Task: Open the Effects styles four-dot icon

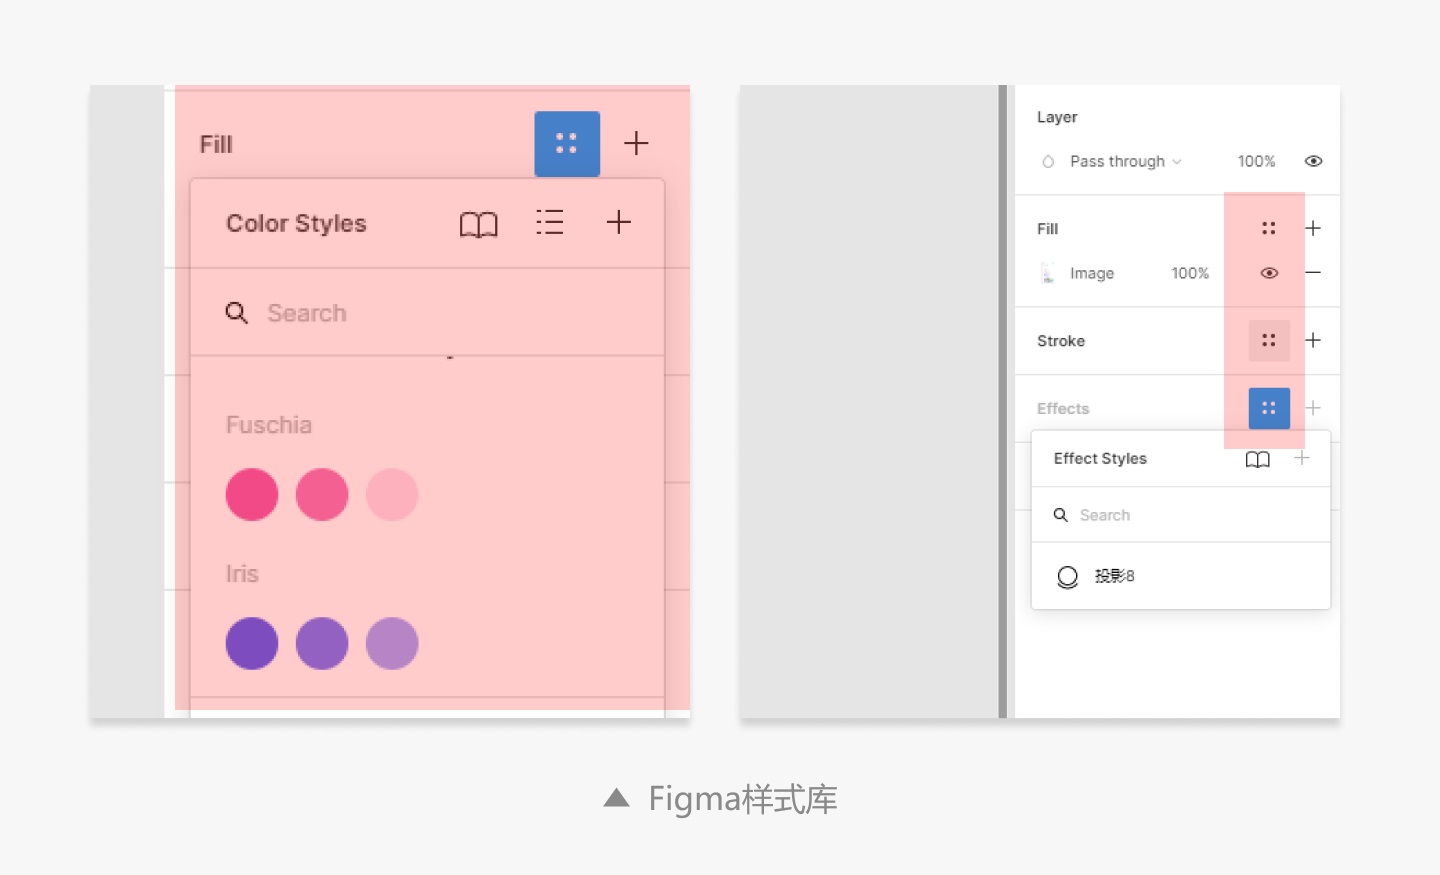Action: (x=1268, y=408)
